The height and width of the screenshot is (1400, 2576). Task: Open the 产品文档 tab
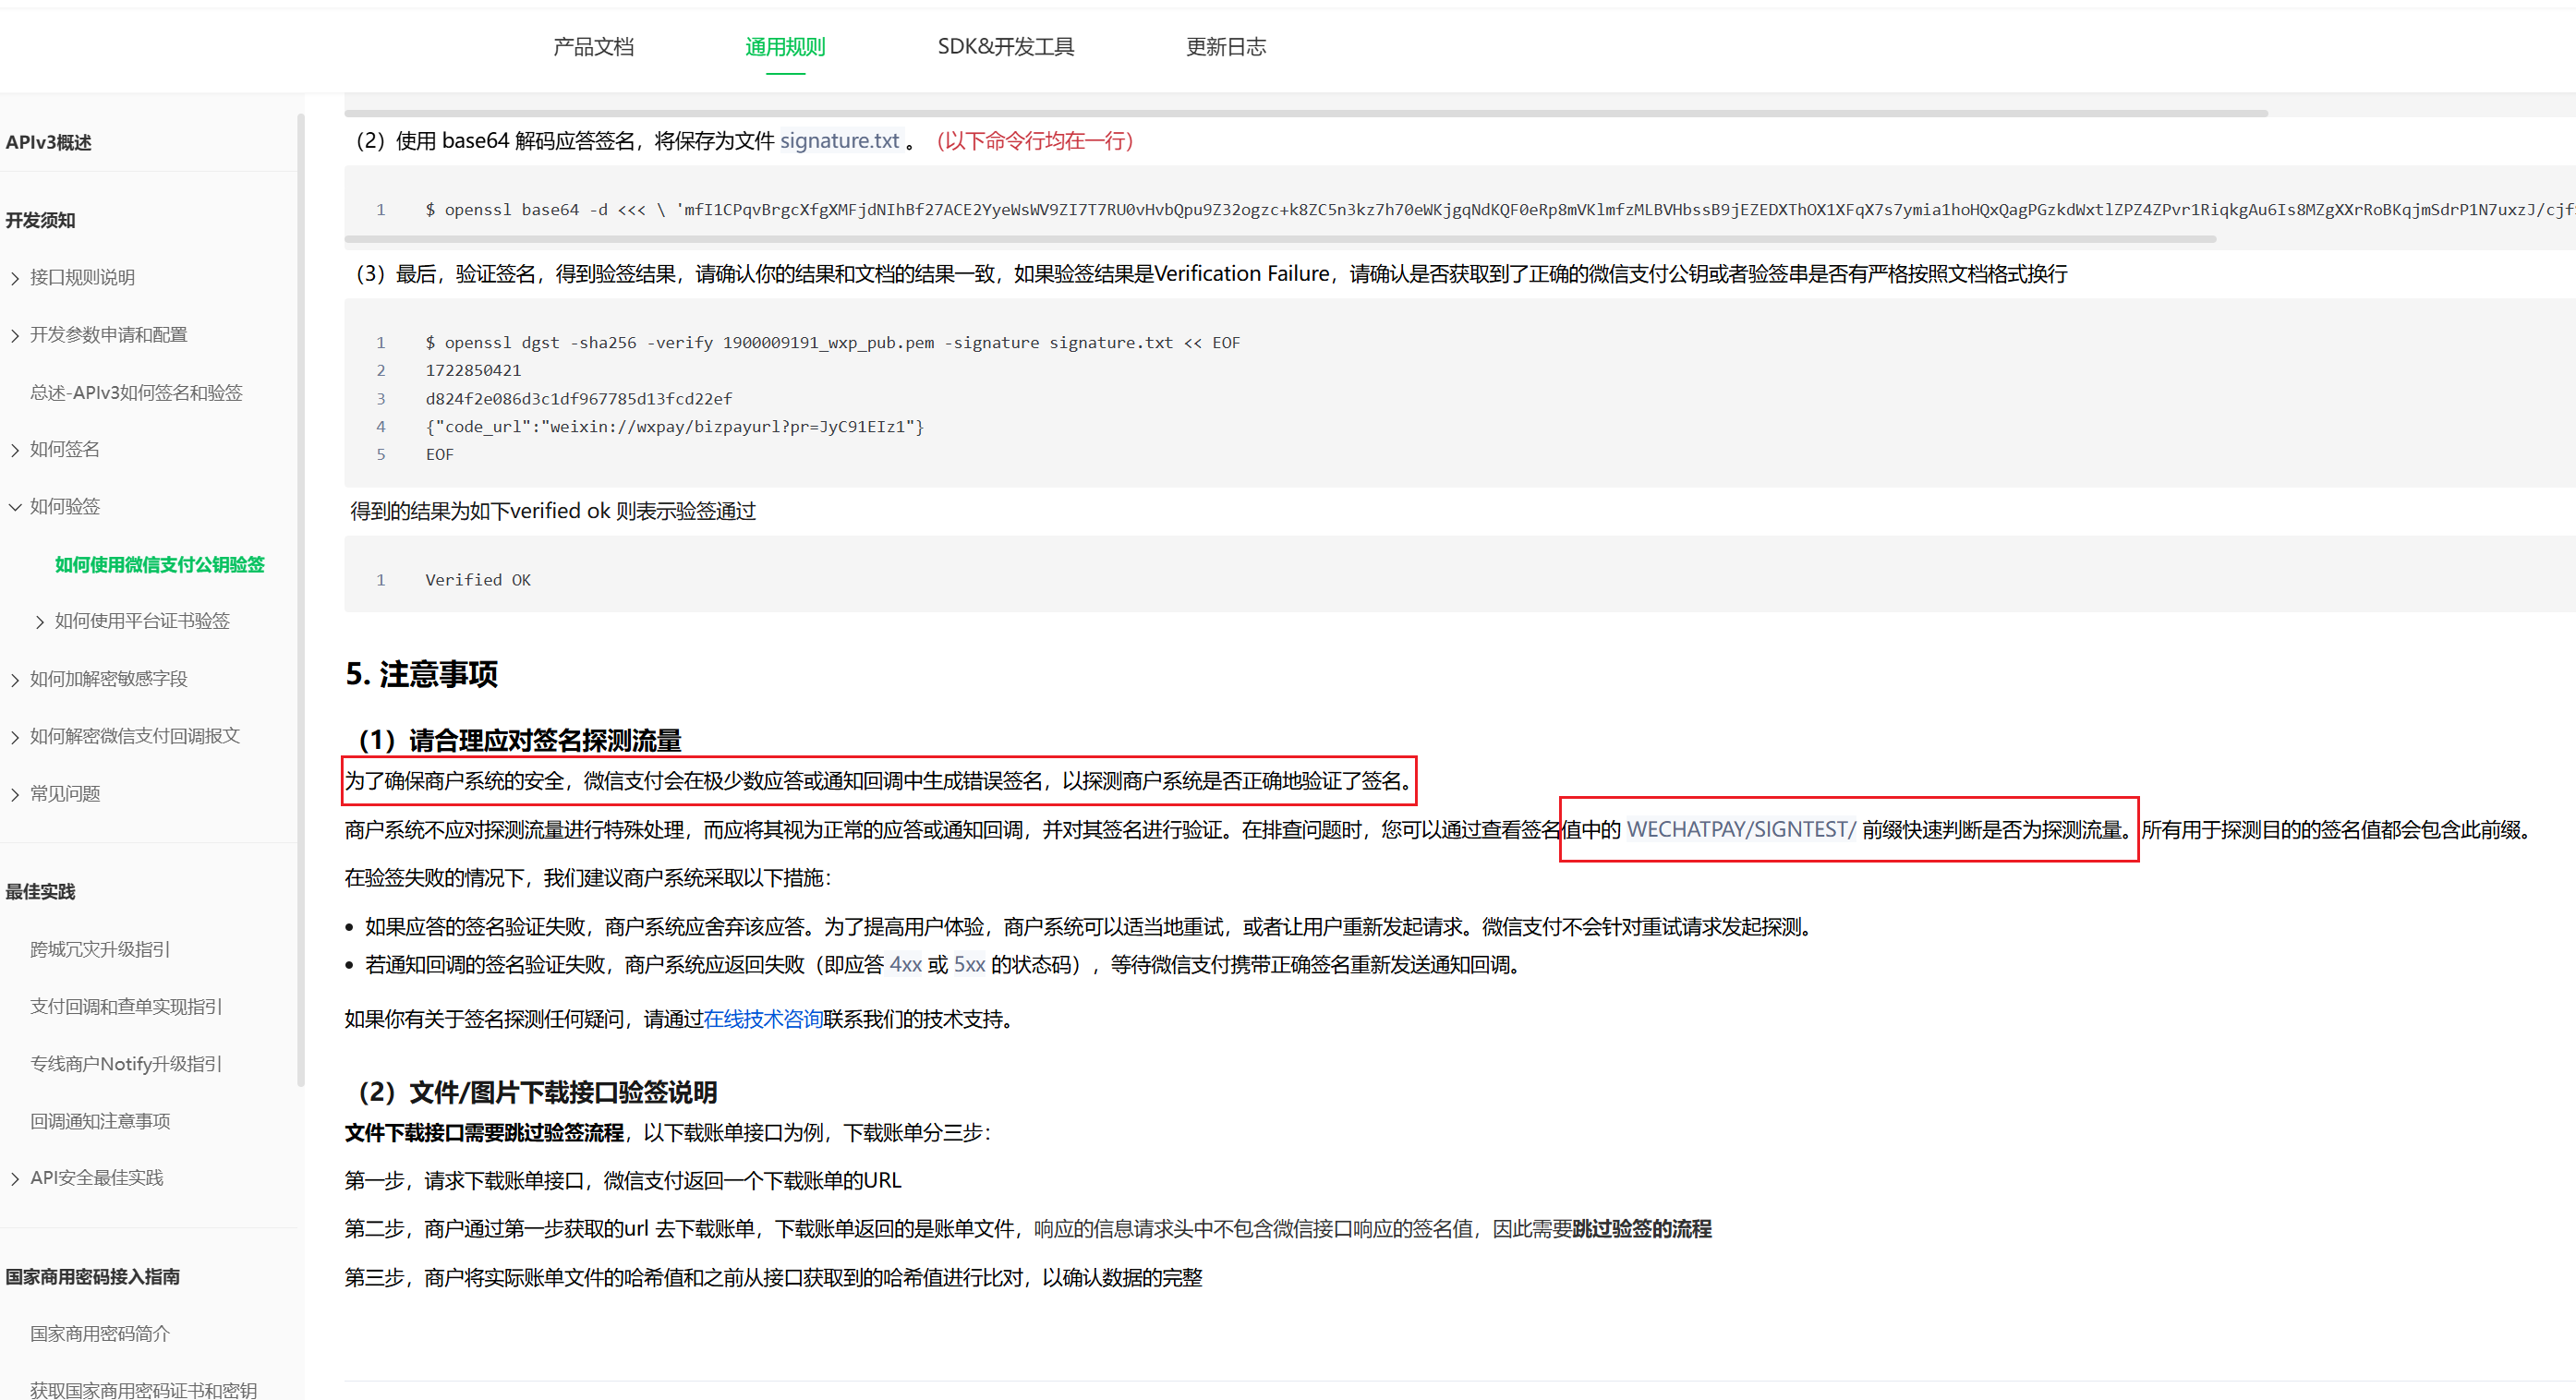pos(593,47)
